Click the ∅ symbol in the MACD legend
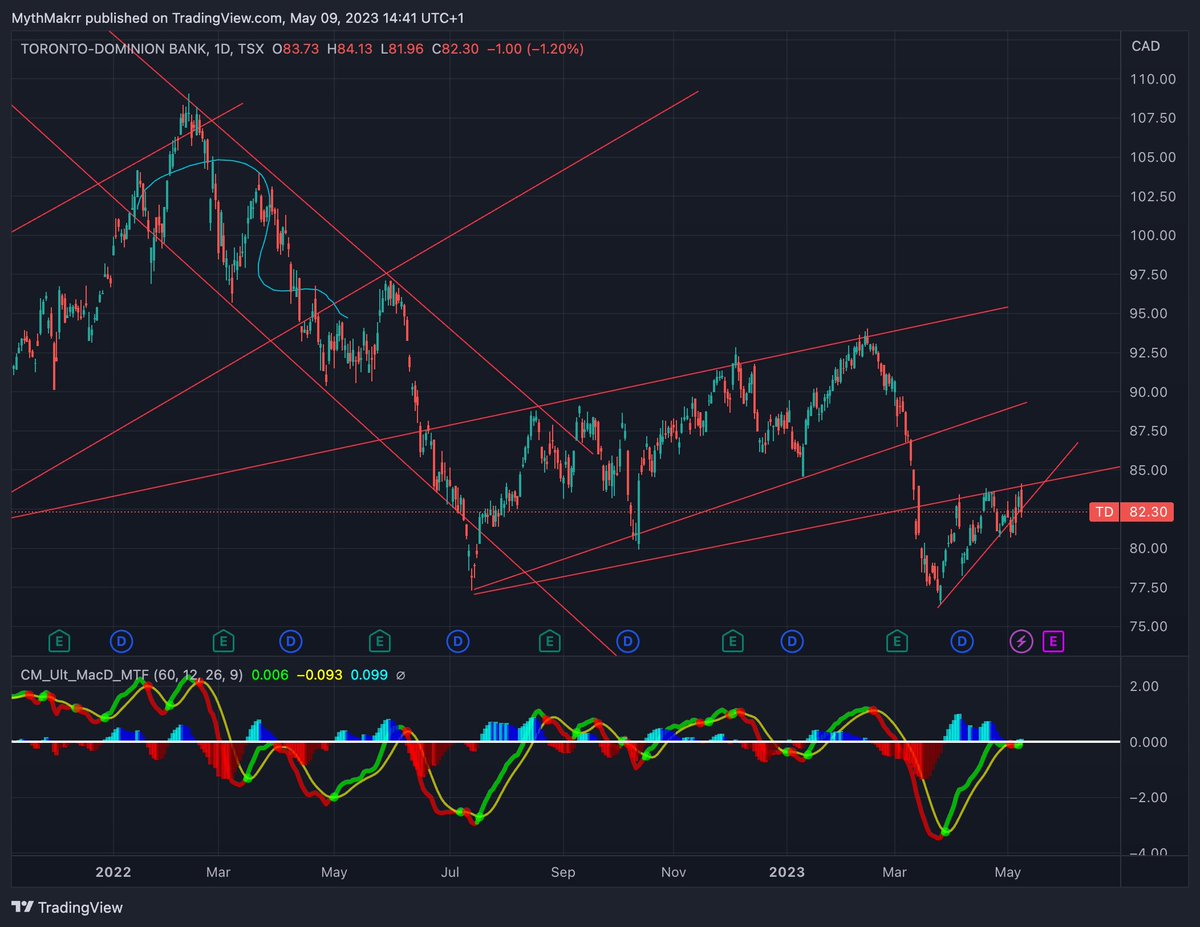1200x927 pixels. click(401, 675)
